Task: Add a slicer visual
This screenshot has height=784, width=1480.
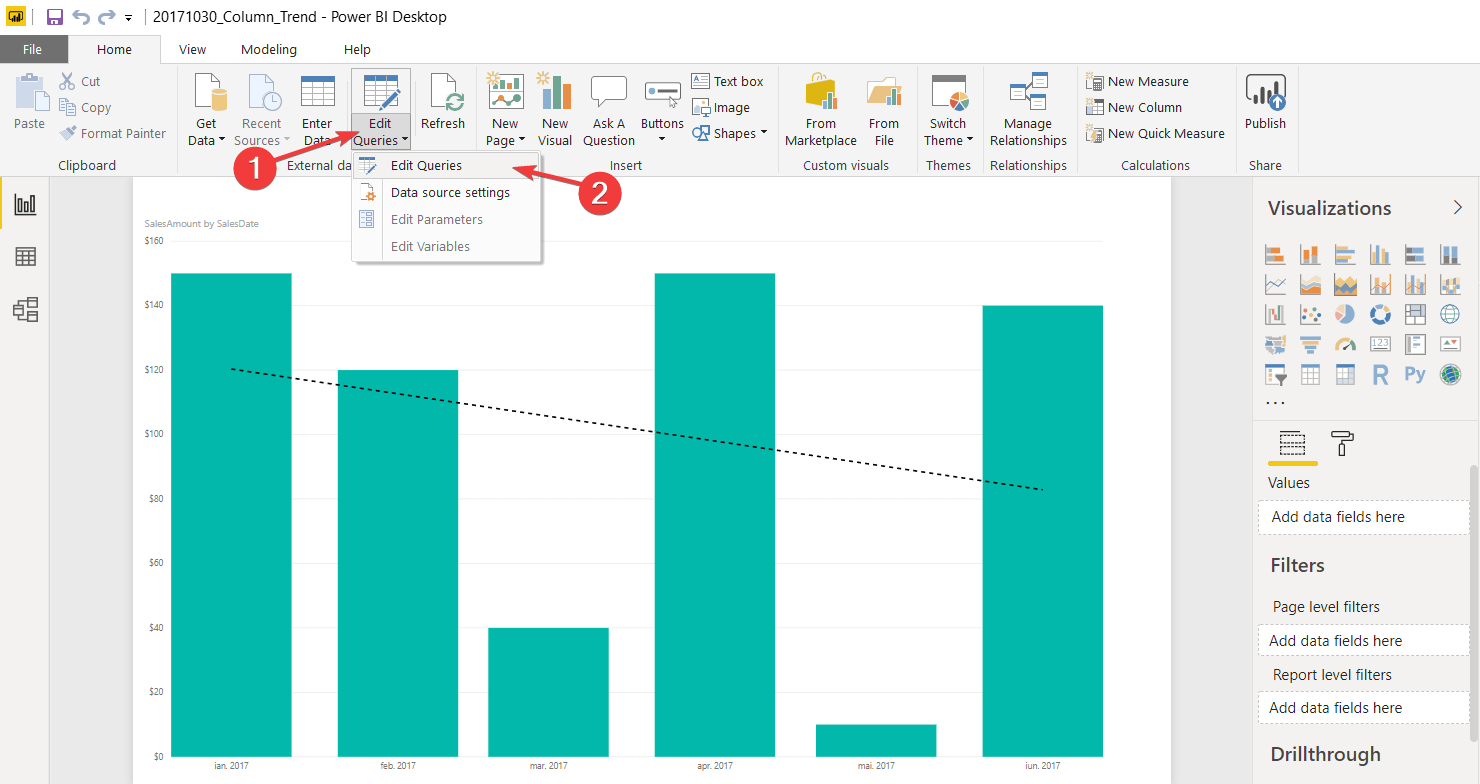Action: 1276,374
